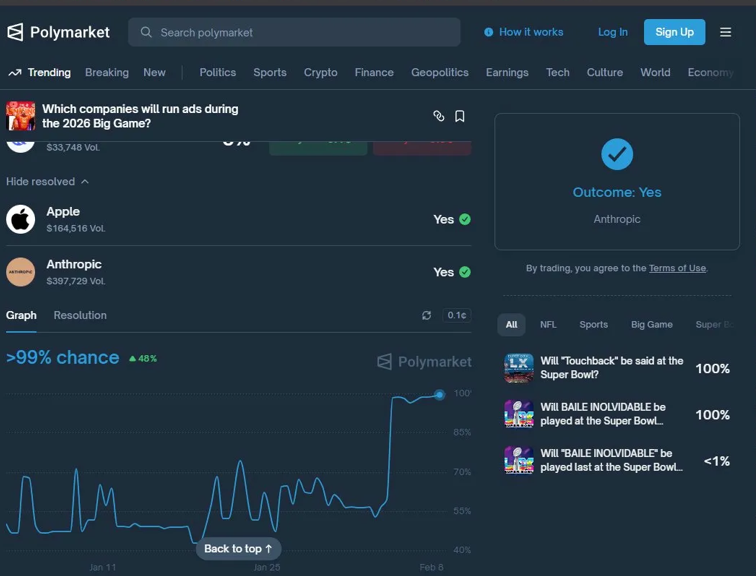
Task: Open the Earnings category
Action: point(507,73)
